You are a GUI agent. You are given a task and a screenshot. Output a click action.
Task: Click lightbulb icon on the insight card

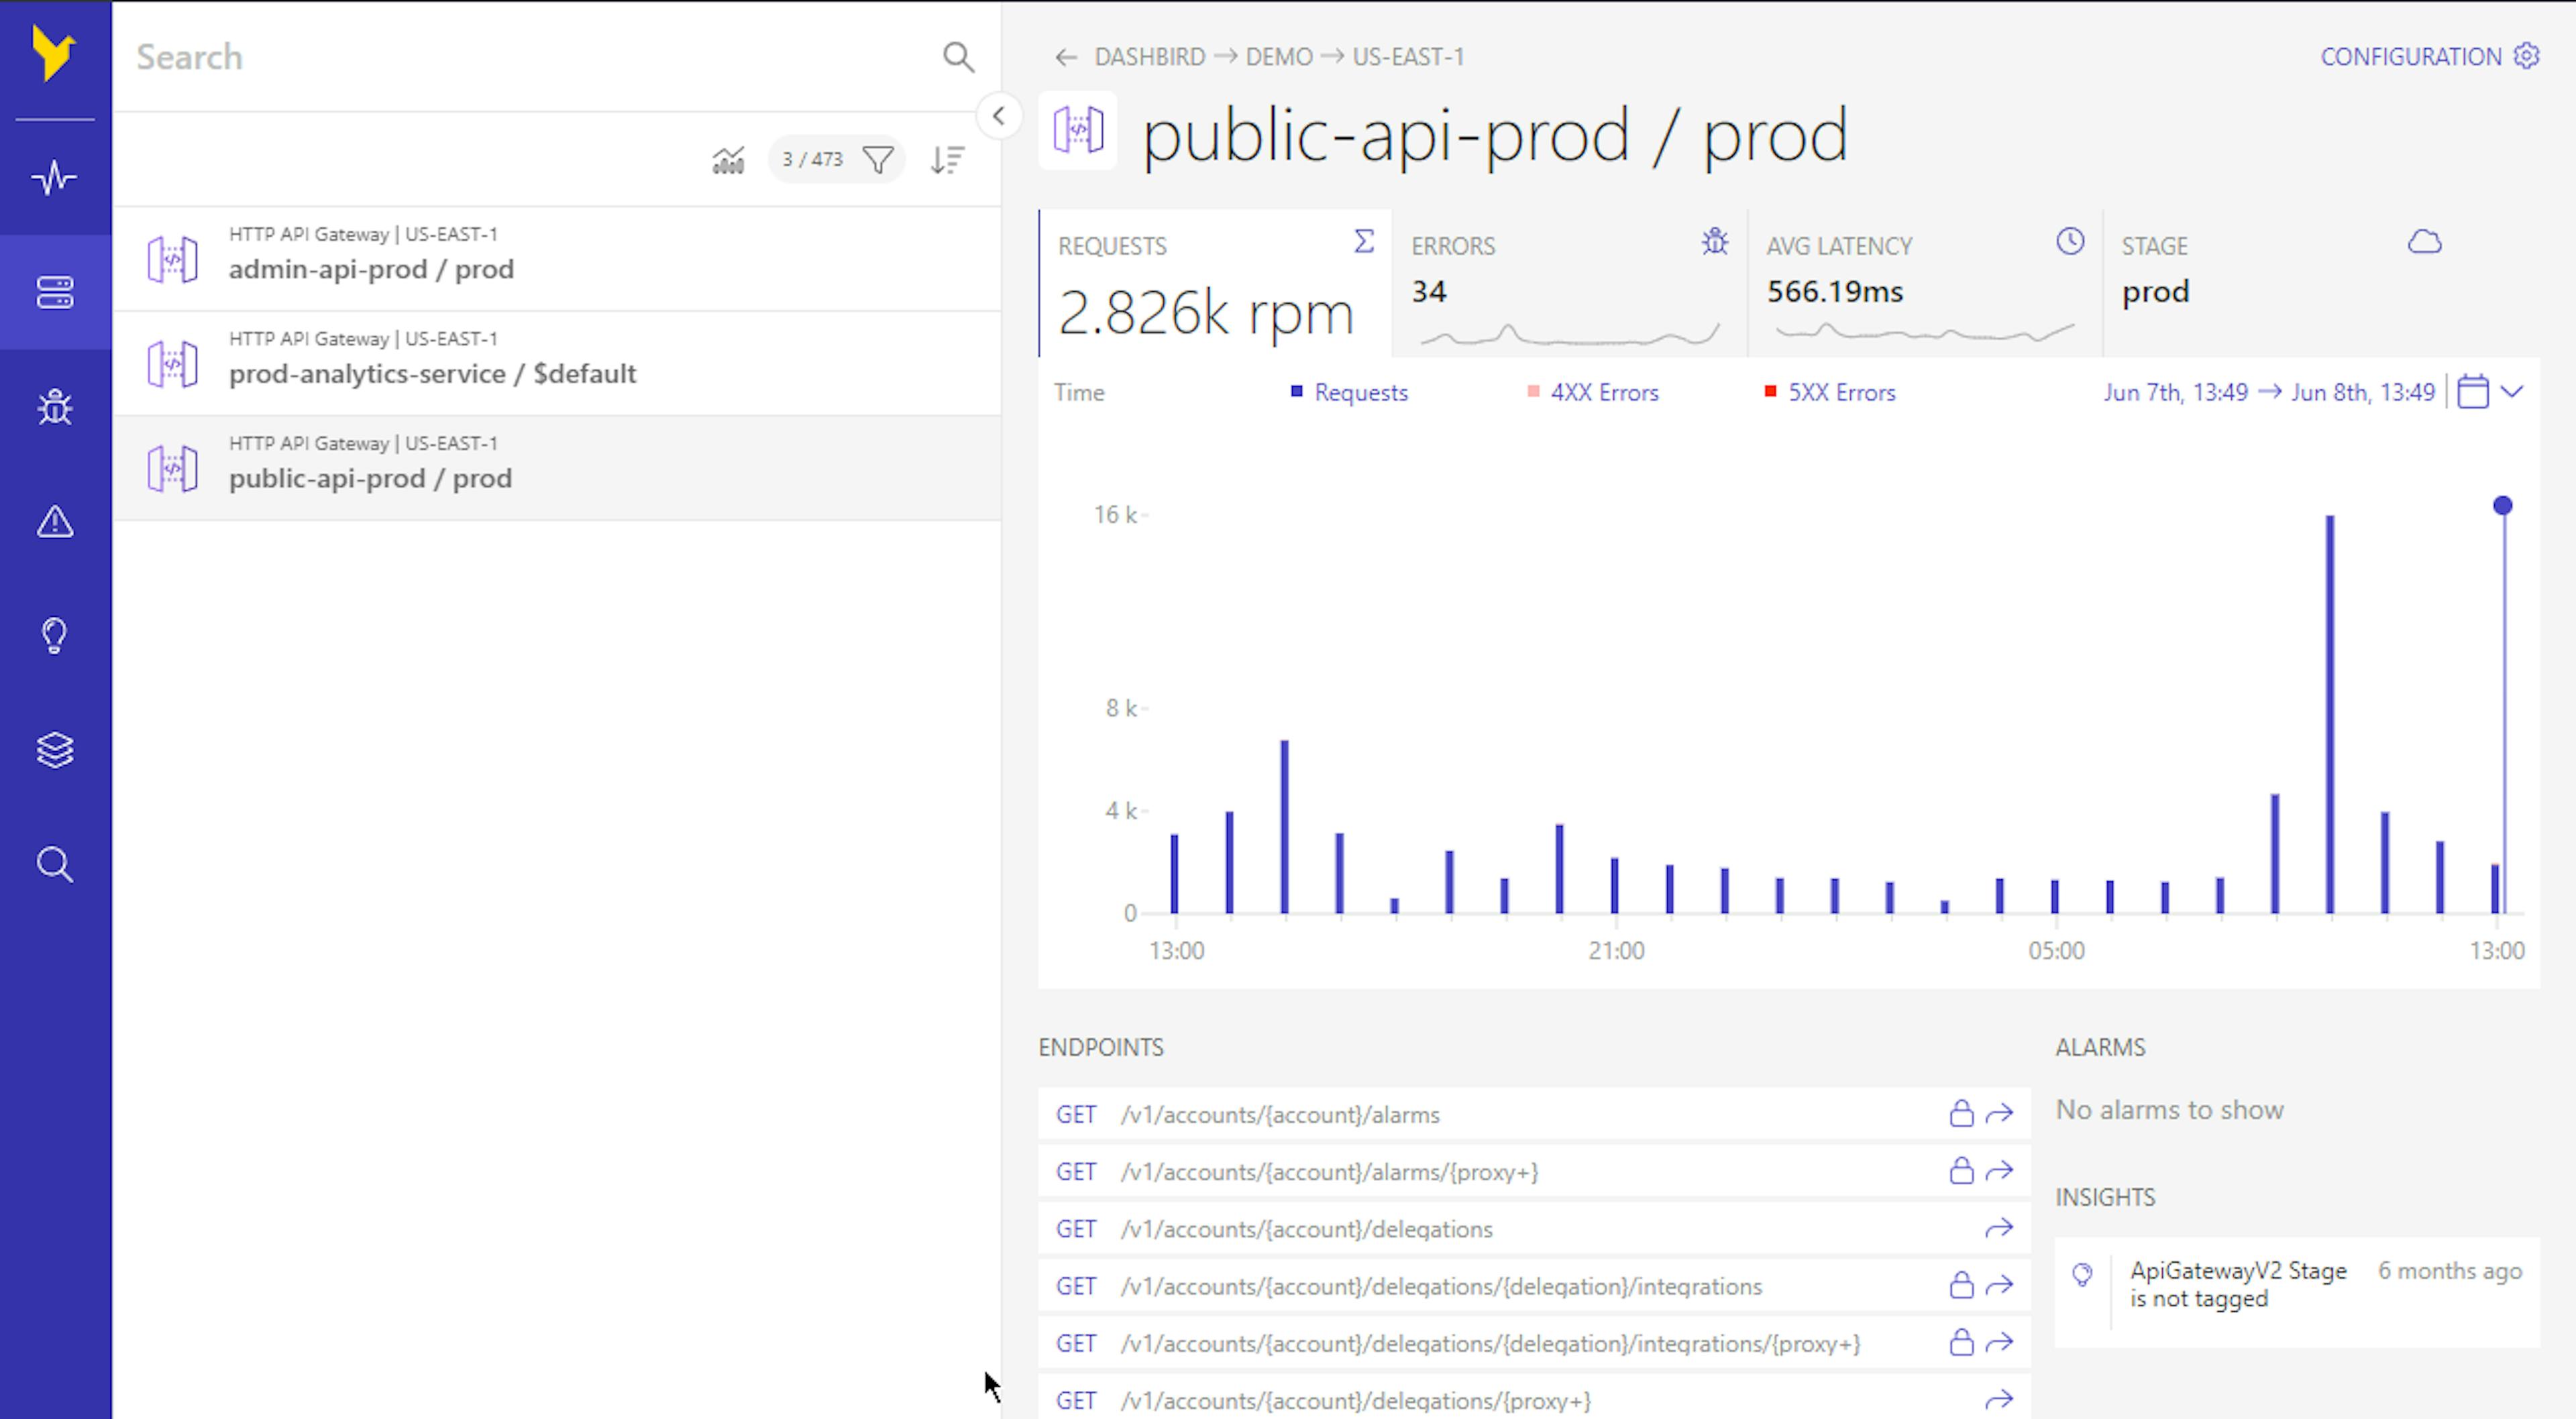click(x=2082, y=1275)
